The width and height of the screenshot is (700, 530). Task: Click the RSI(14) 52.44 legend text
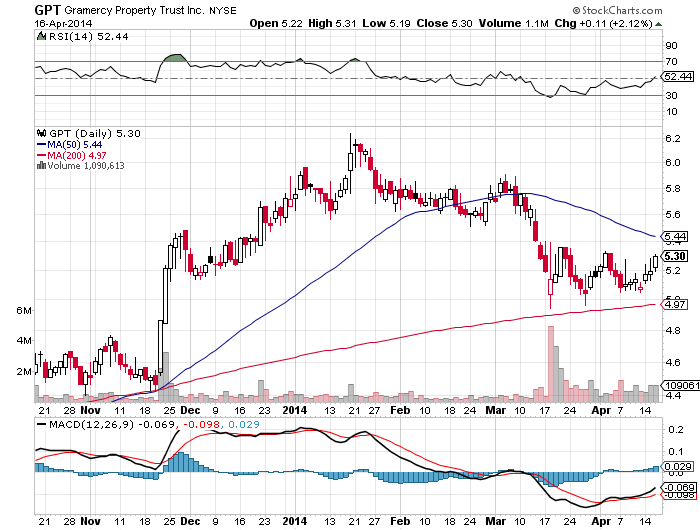click(88, 36)
